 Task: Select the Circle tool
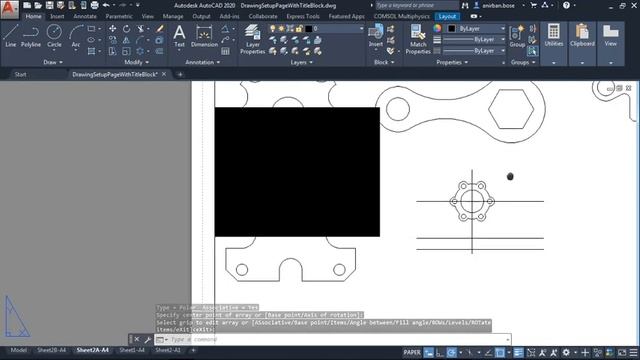tap(54, 36)
